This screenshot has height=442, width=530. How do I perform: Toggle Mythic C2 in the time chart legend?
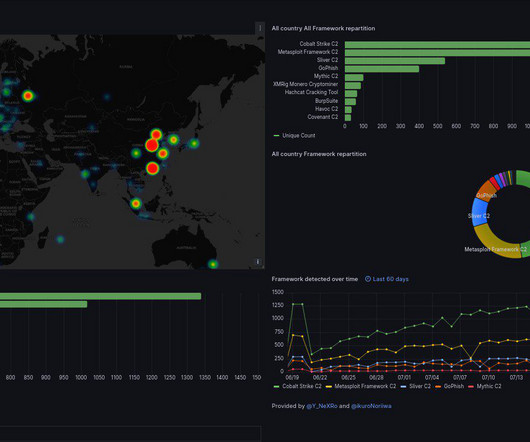point(489,386)
